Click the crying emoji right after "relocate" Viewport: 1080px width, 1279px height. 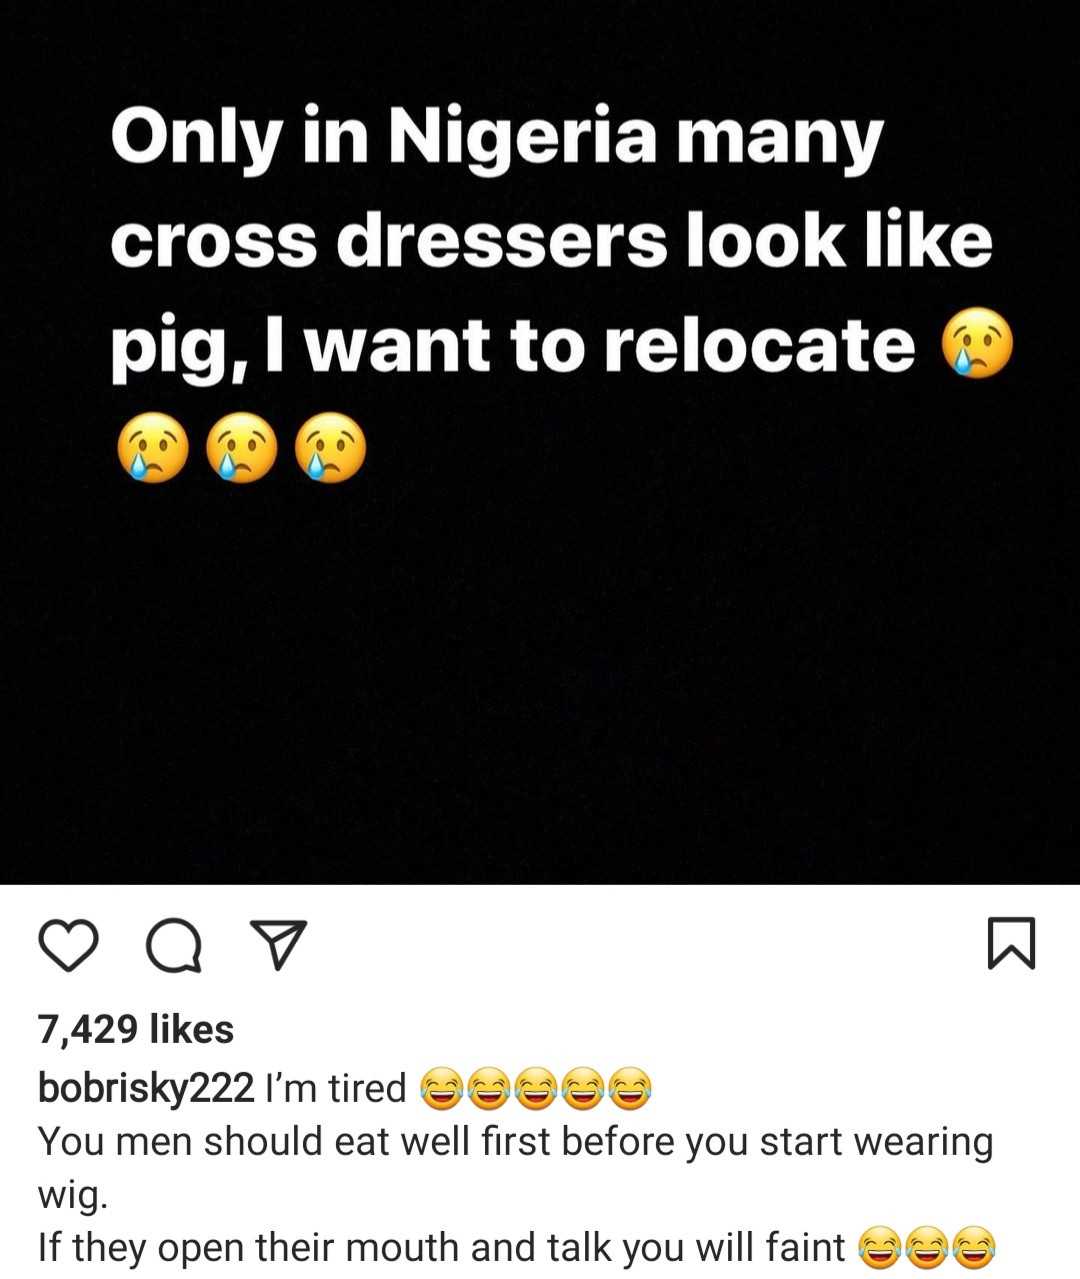[x=977, y=345]
